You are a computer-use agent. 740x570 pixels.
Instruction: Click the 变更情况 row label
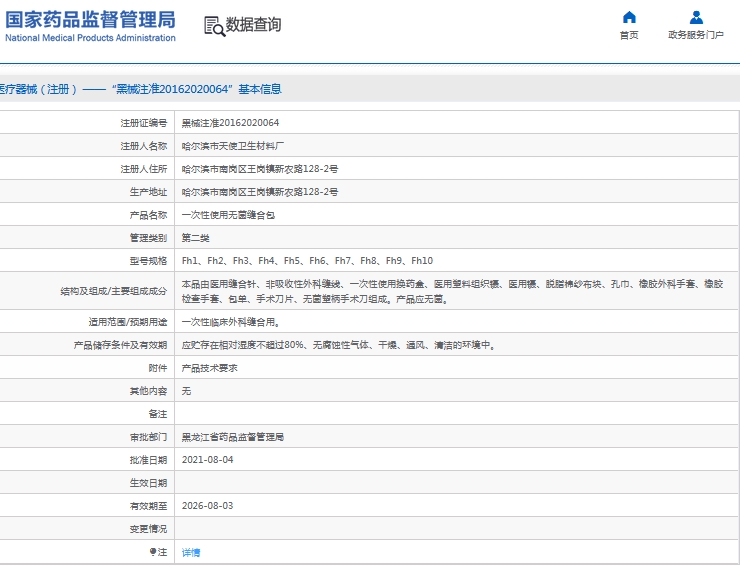click(149, 528)
